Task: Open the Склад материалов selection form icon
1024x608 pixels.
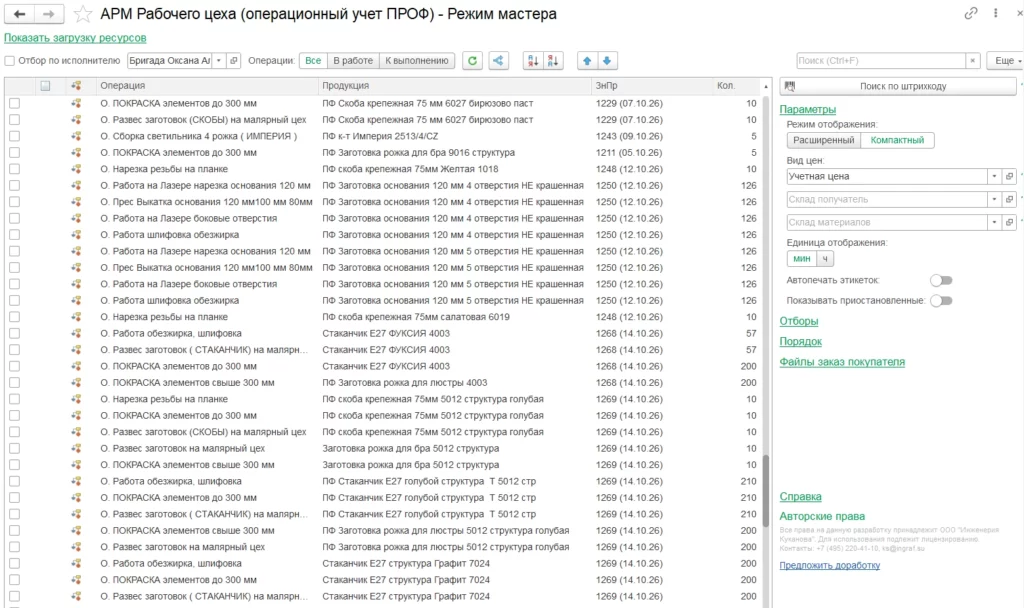Action: pyautogui.click(x=1009, y=222)
